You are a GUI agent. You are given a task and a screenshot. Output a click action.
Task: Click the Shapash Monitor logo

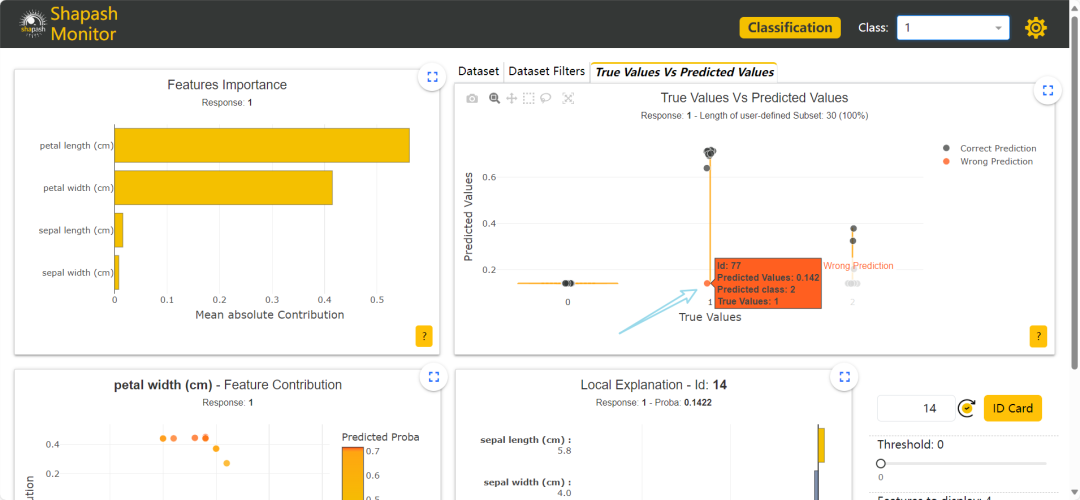(69, 24)
